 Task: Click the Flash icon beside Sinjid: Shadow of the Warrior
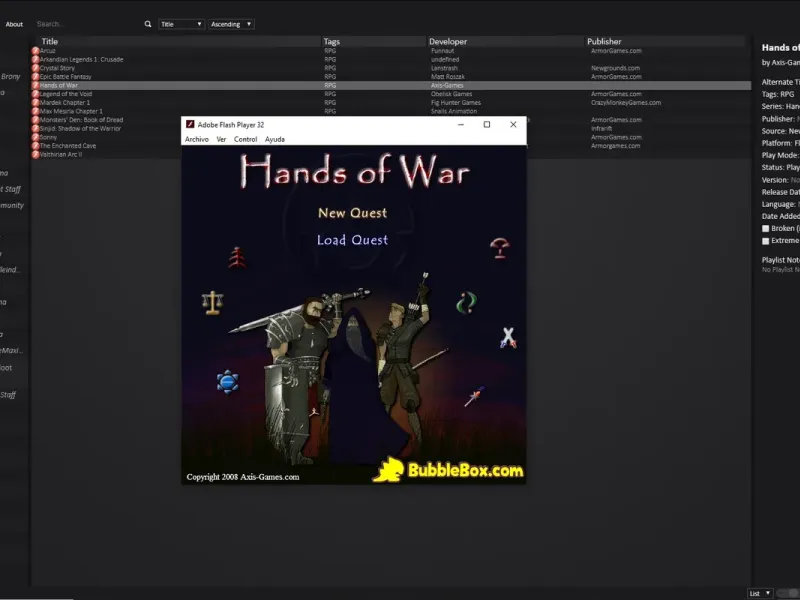point(35,129)
